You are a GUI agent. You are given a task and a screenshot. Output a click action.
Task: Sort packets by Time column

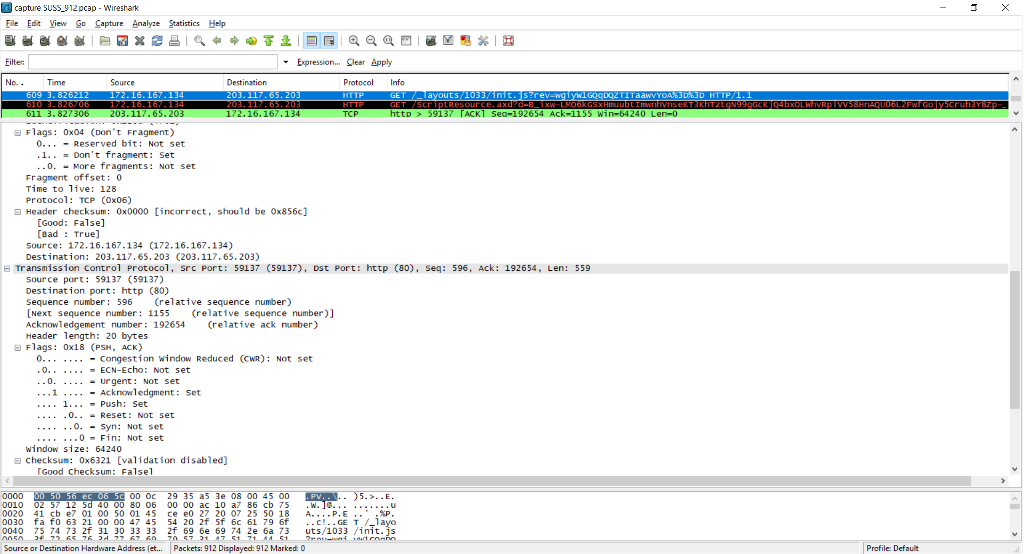pos(74,82)
